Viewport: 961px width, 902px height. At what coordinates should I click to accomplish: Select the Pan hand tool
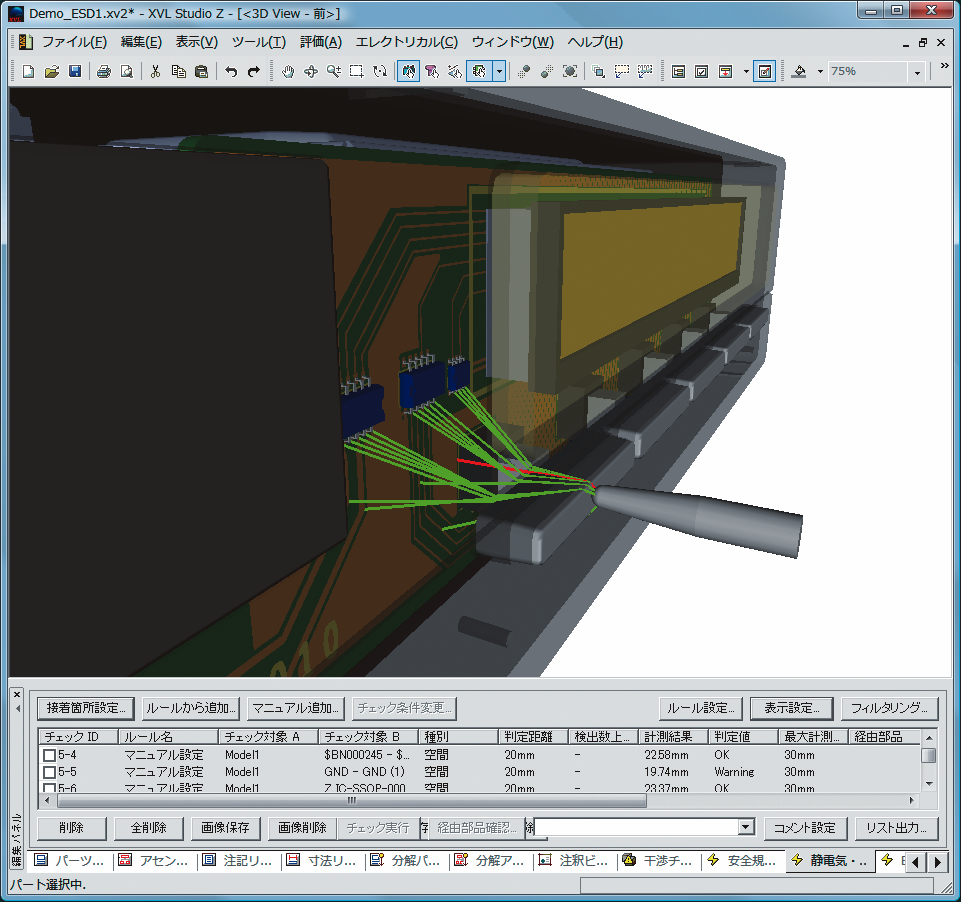(287, 72)
